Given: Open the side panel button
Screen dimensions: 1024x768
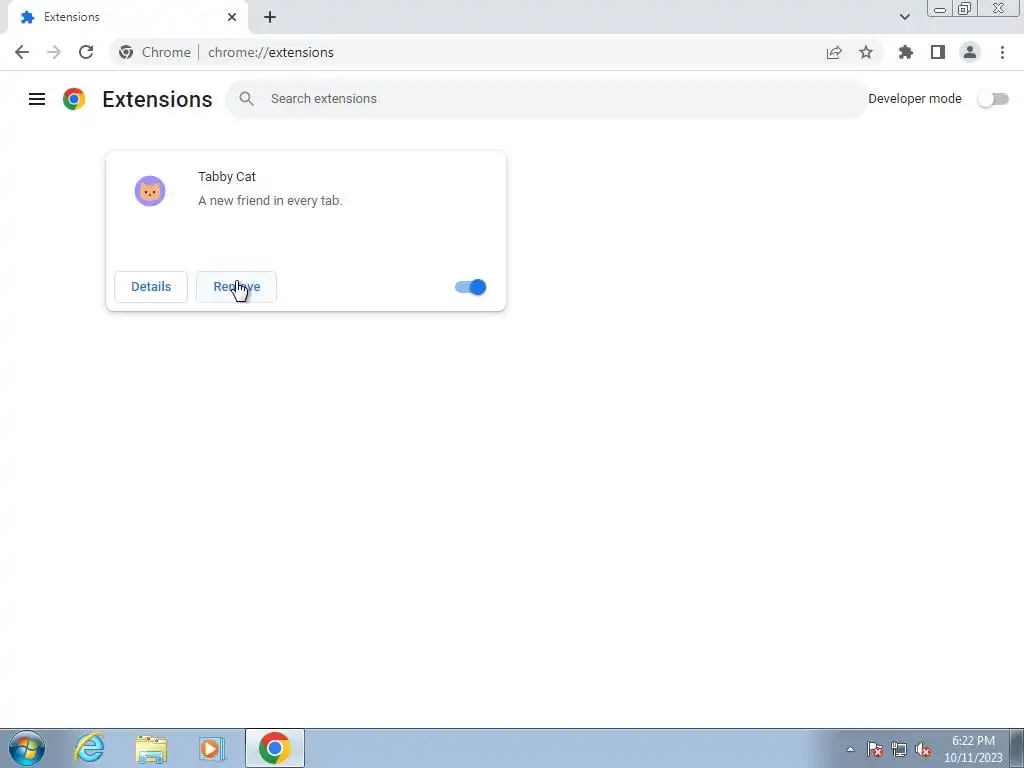Looking at the screenshot, I should click(938, 52).
